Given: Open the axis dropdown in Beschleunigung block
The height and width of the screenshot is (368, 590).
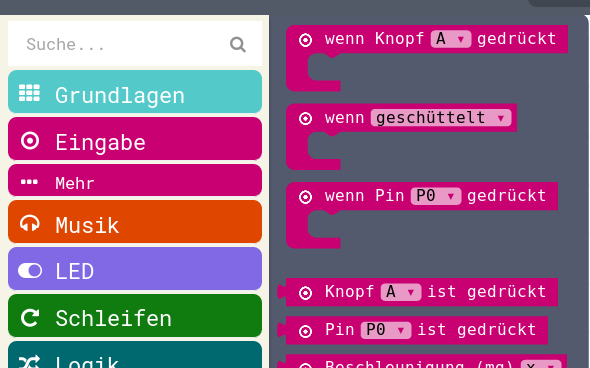Looking at the screenshot, I should point(541,364).
